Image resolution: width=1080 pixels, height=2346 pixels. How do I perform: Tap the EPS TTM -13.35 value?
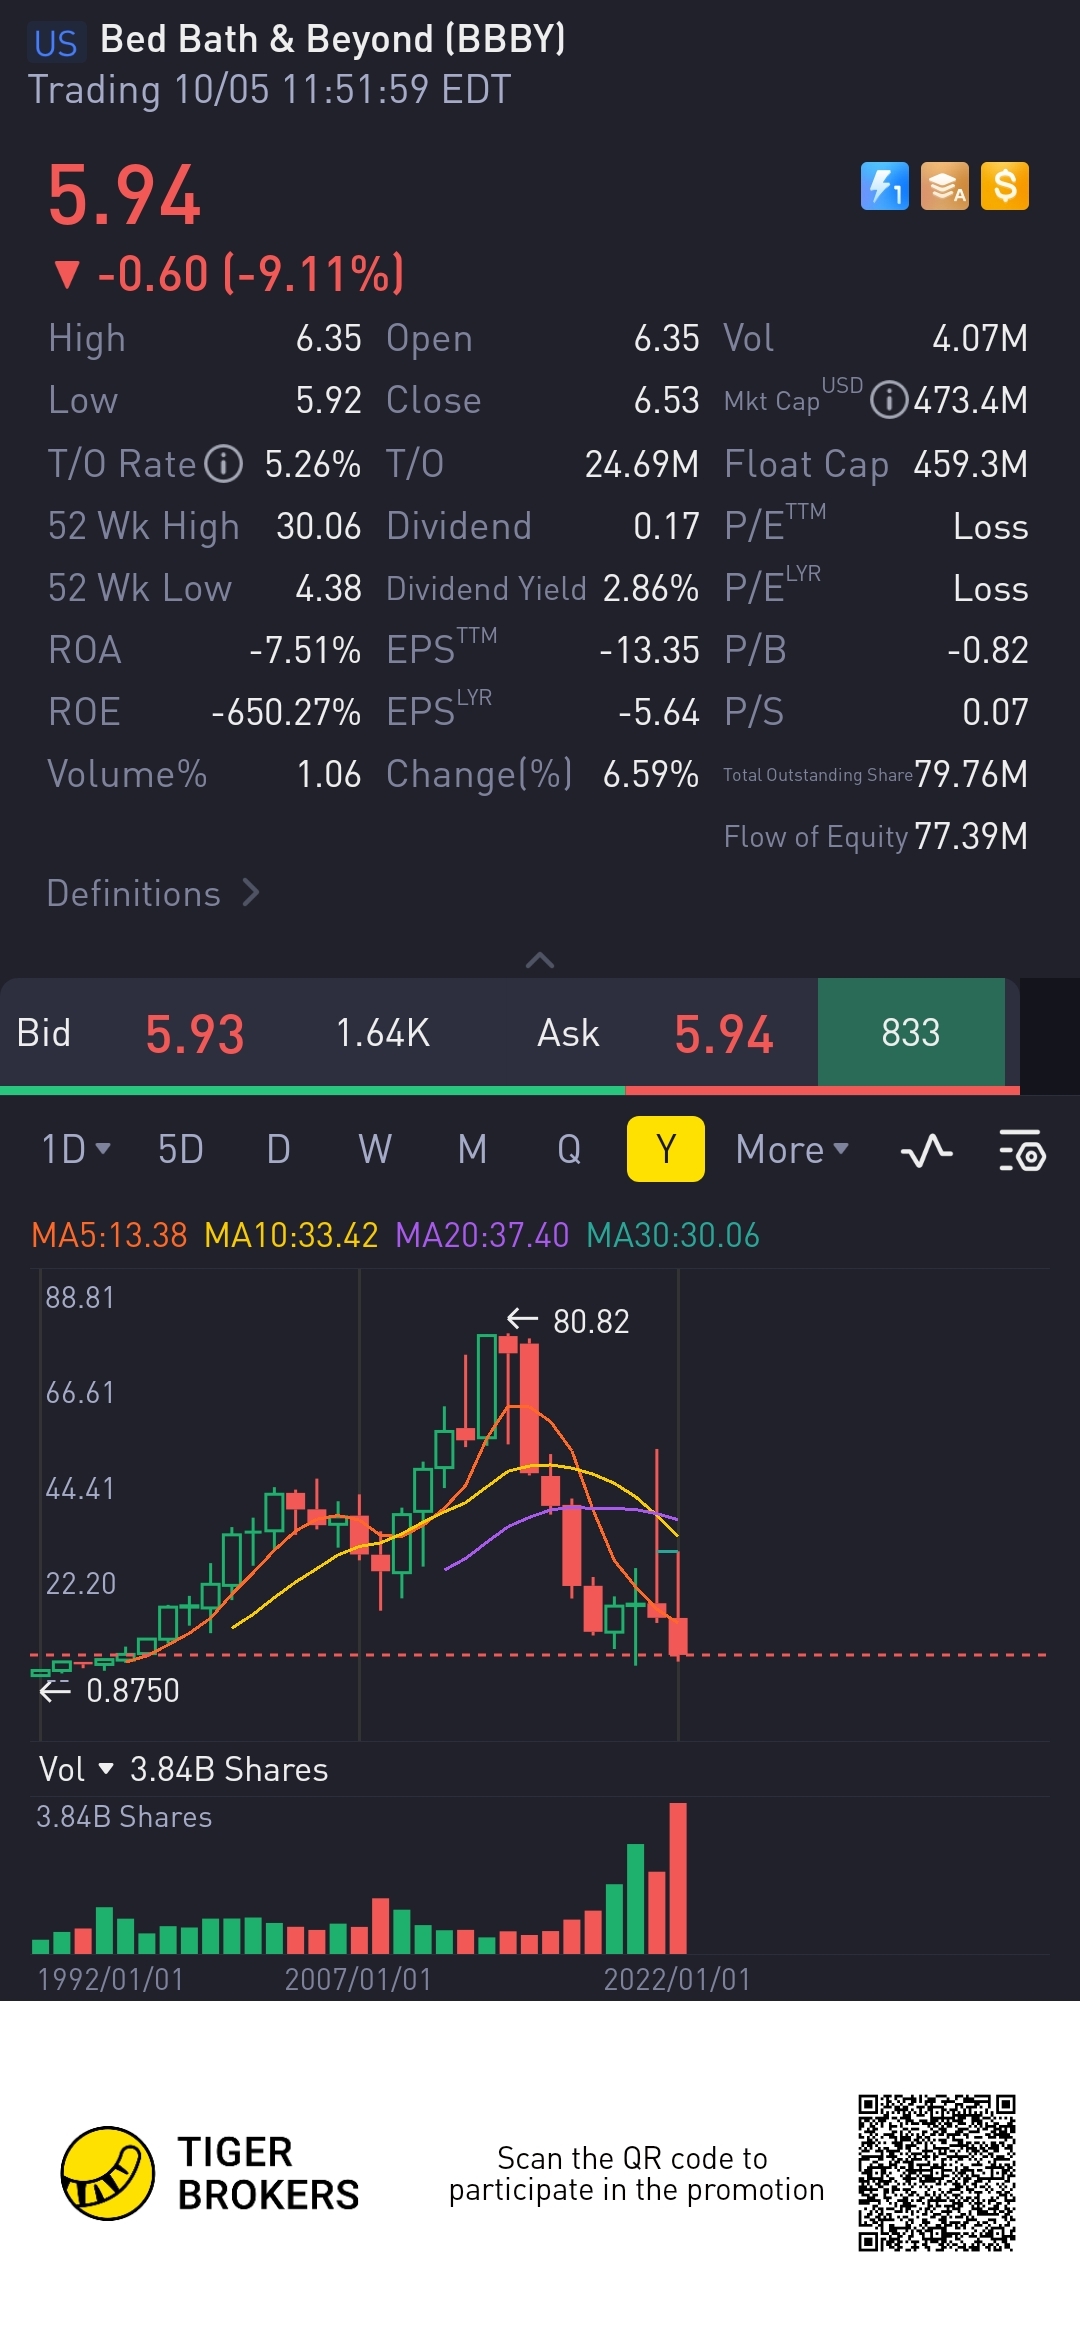tap(649, 650)
